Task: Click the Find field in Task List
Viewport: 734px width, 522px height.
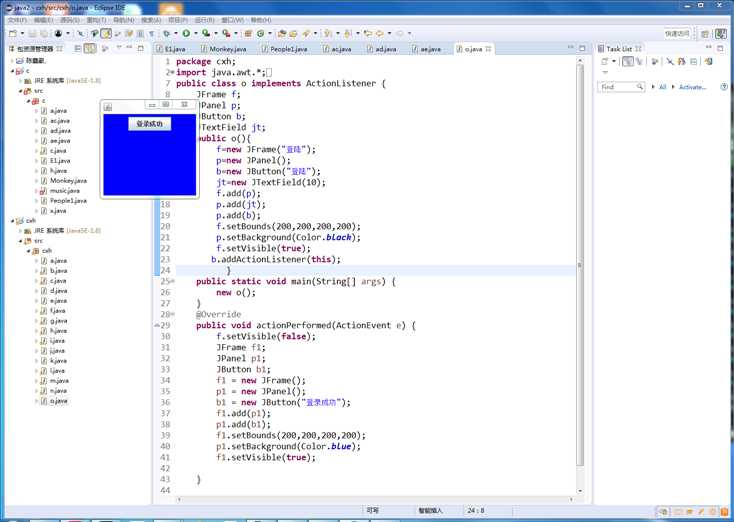Action: pos(621,87)
